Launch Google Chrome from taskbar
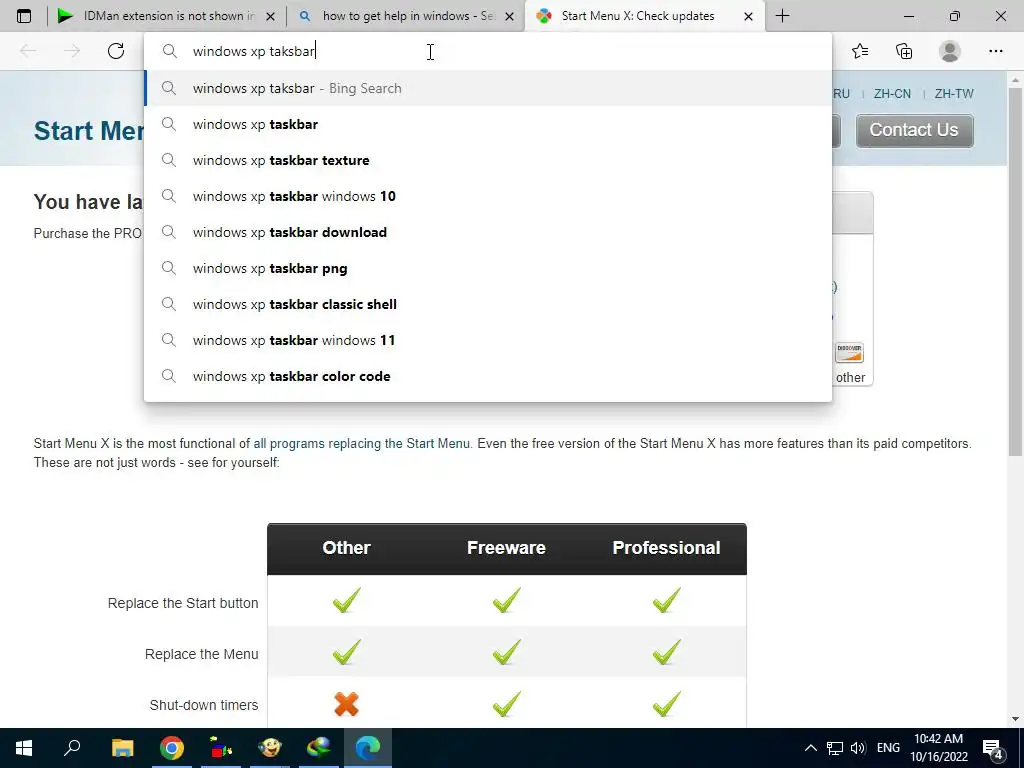Screen dimensions: 1024x768 [171, 748]
